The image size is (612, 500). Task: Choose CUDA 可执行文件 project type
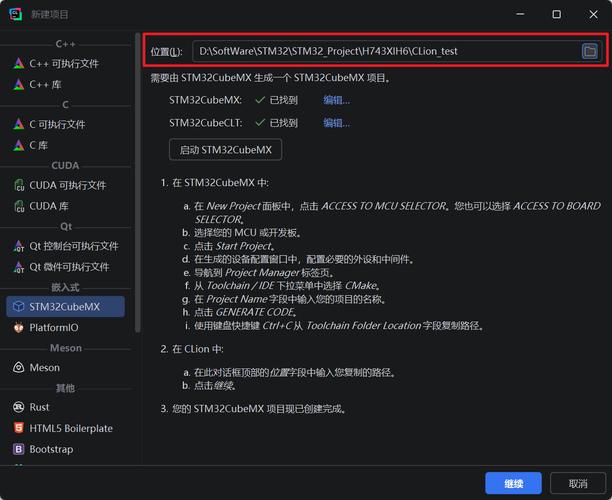[66, 185]
